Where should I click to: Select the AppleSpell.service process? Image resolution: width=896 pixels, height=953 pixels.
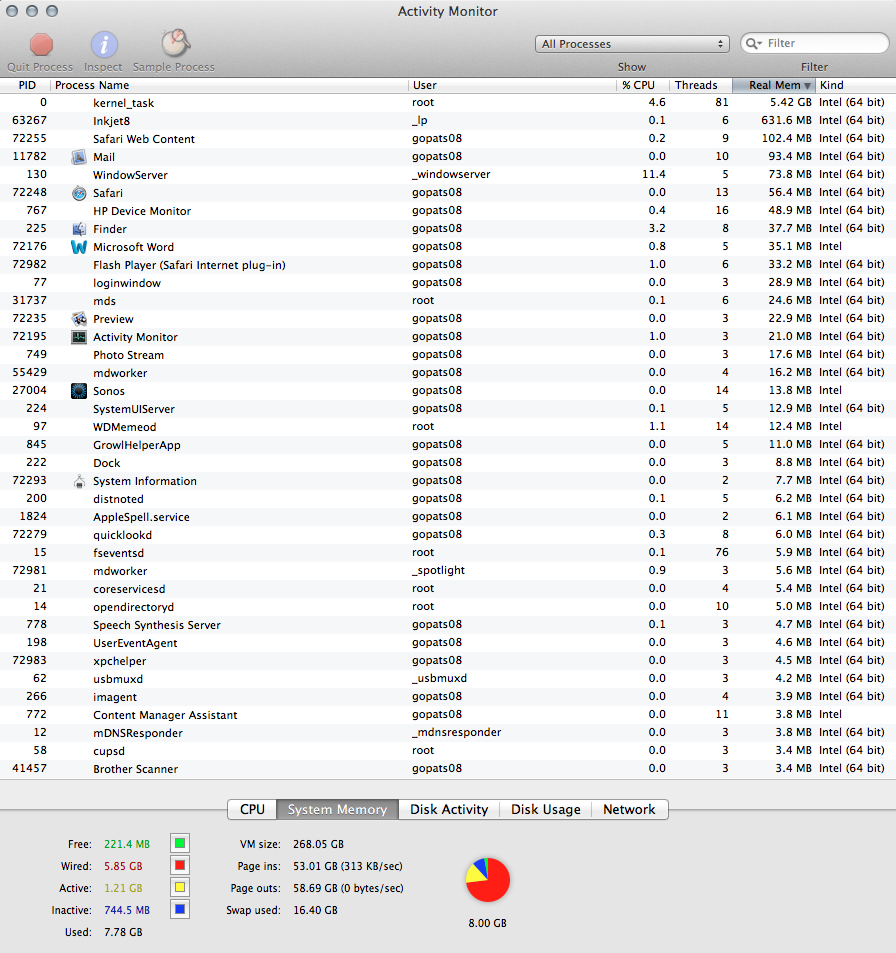click(x=448, y=517)
